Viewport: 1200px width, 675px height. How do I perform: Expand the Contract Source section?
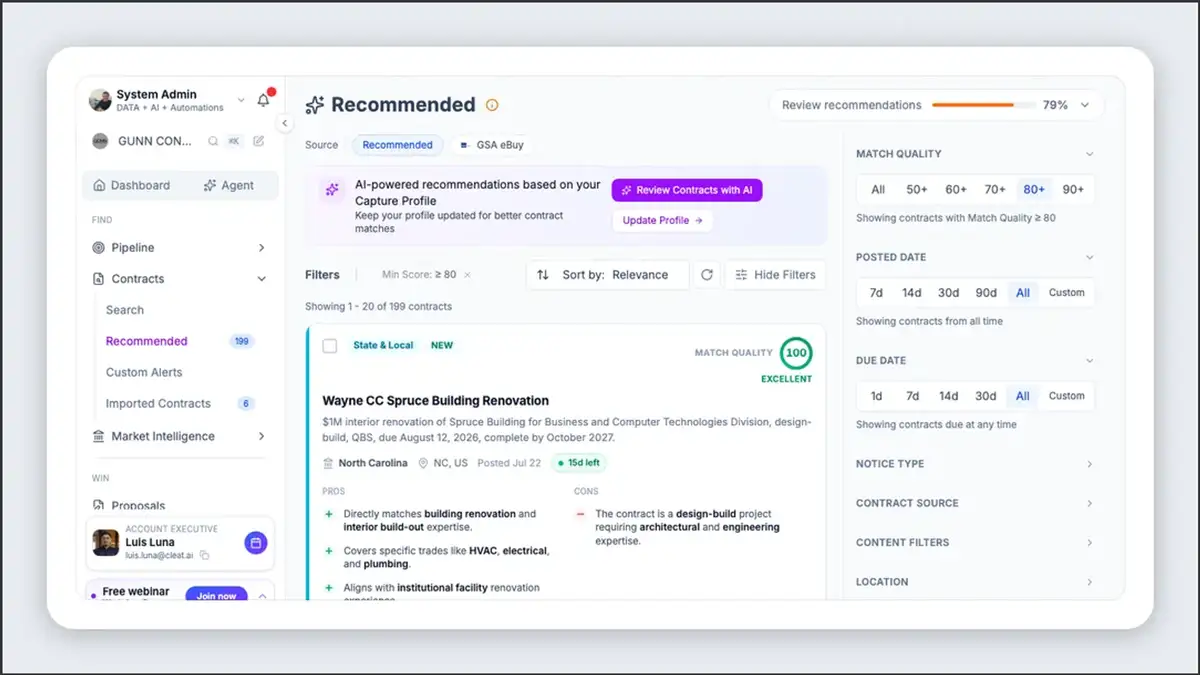click(1089, 503)
